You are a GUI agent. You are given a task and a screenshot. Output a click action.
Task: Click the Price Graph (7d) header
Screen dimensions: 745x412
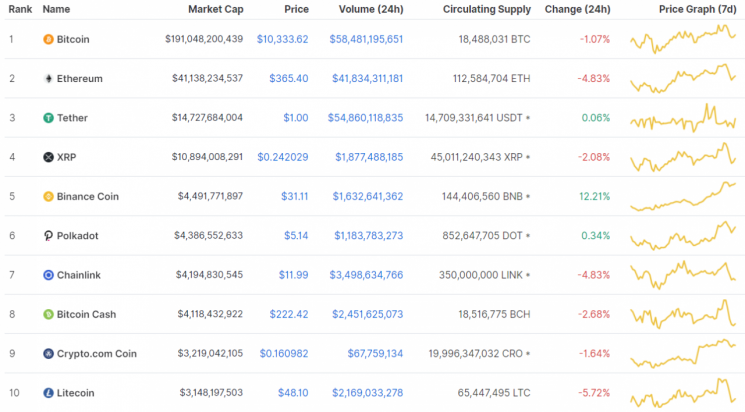click(697, 9)
